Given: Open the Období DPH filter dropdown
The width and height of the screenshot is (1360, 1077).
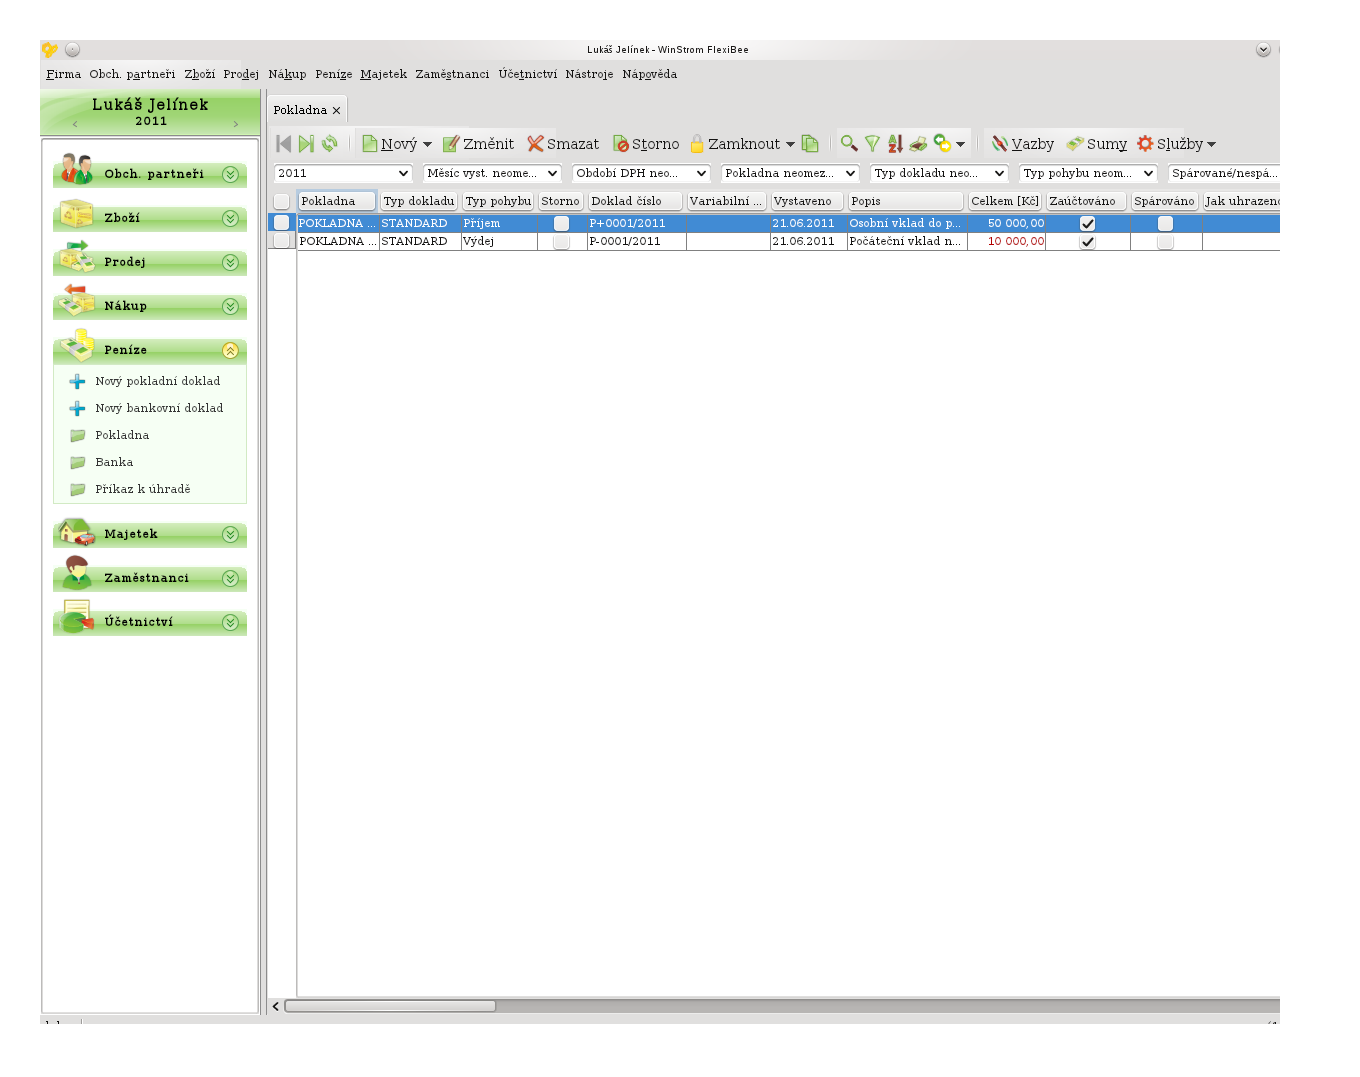Looking at the screenshot, I should pyautogui.click(x=641, y=173).
